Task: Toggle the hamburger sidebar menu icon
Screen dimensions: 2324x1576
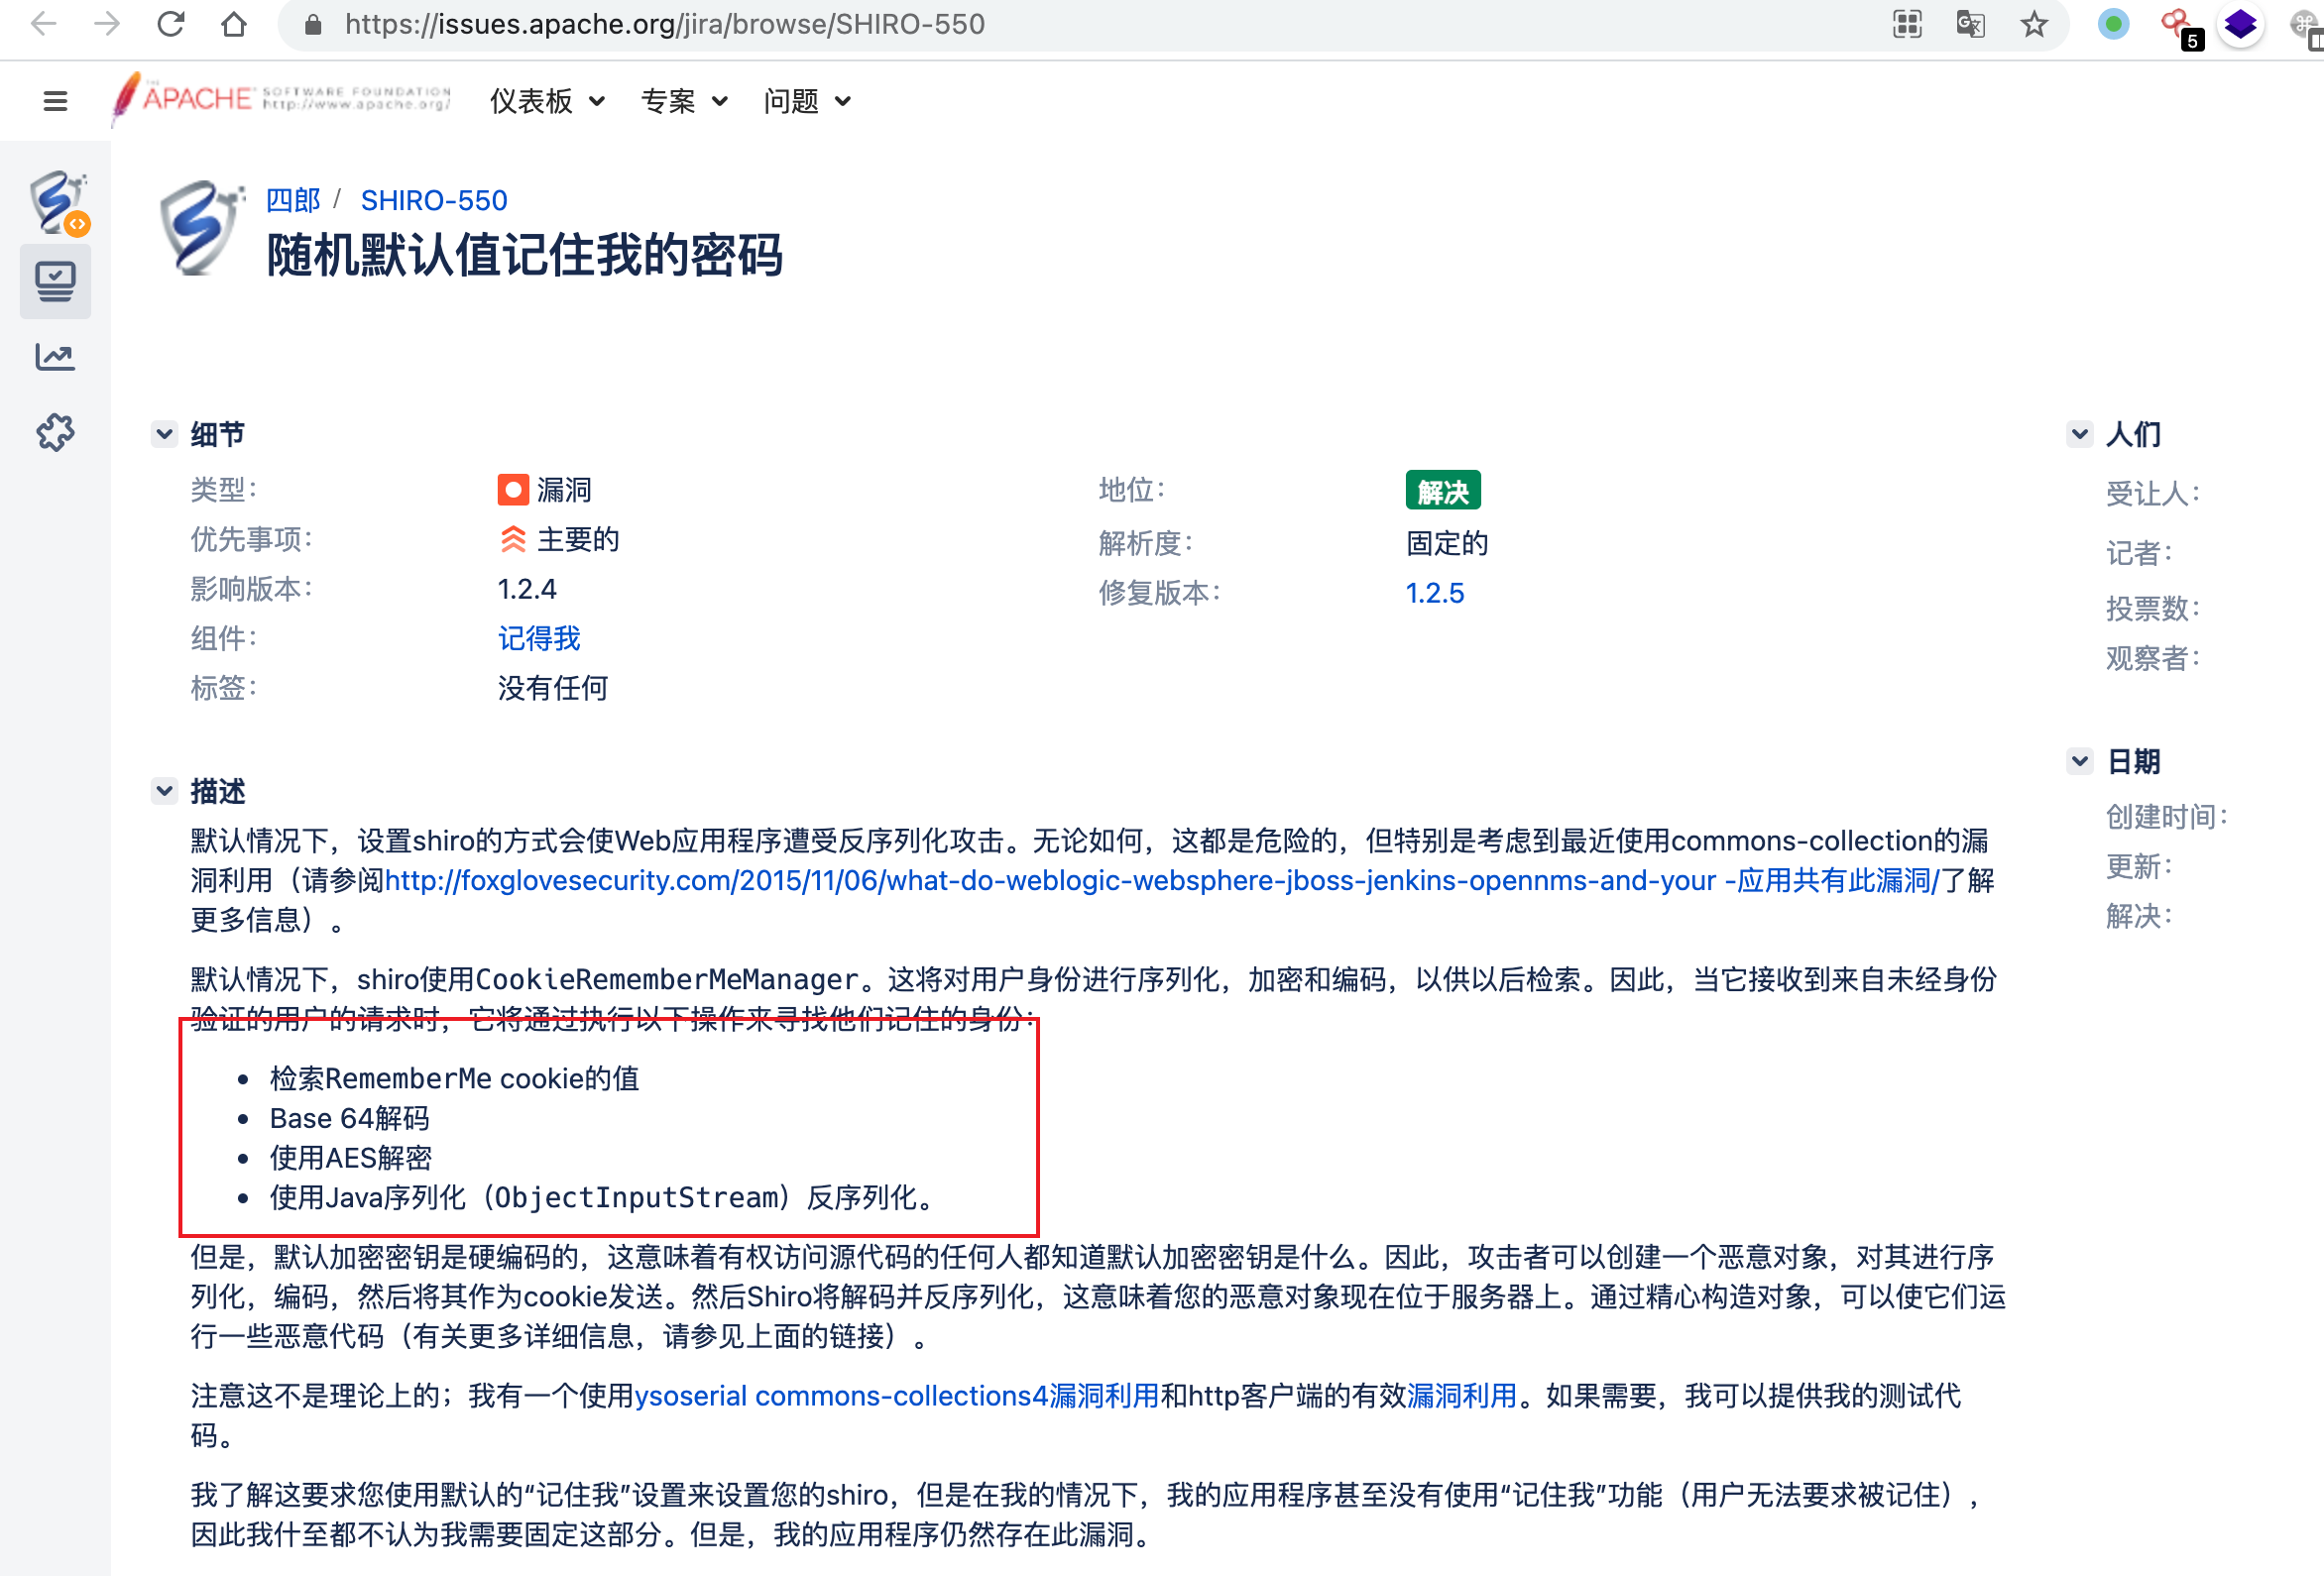Action: pos(55,101)
